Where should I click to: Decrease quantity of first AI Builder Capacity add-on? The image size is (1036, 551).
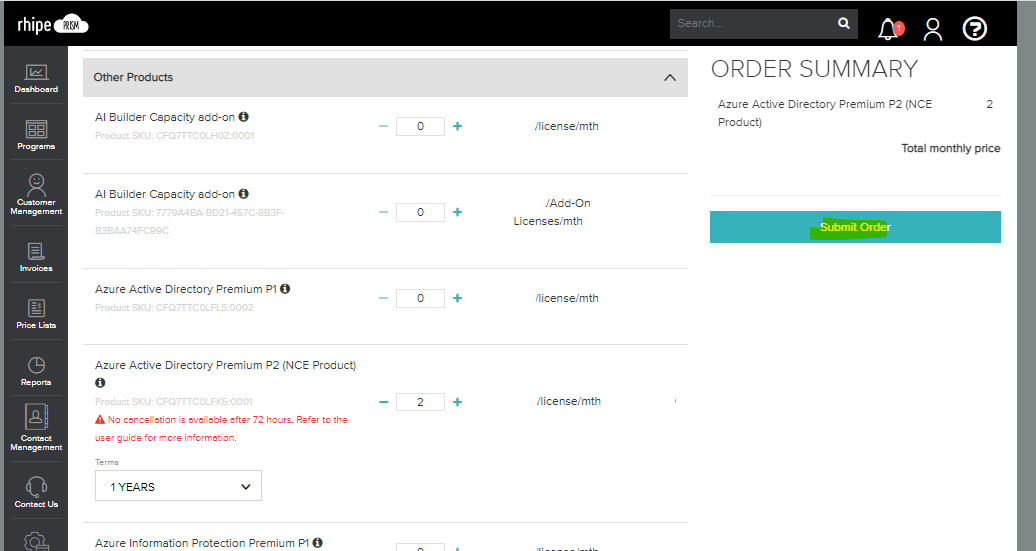click(383, 126)
